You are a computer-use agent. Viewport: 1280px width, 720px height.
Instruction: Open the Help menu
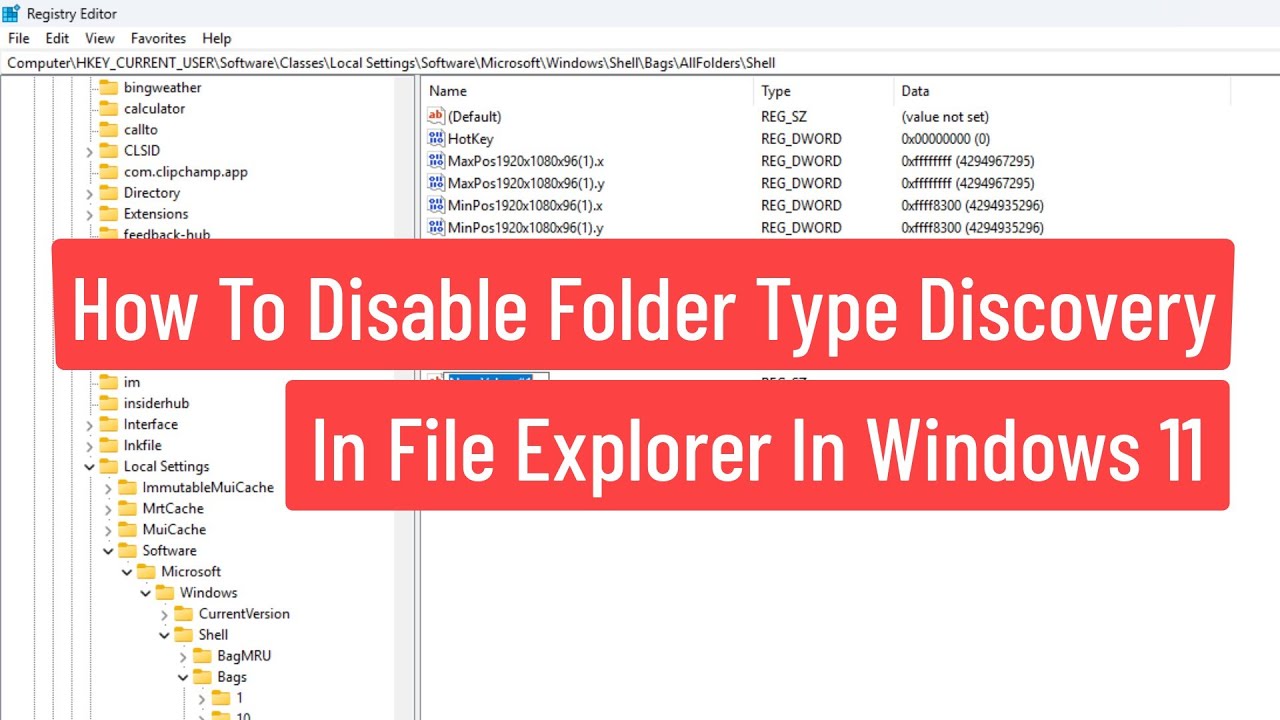pos(216,38)
